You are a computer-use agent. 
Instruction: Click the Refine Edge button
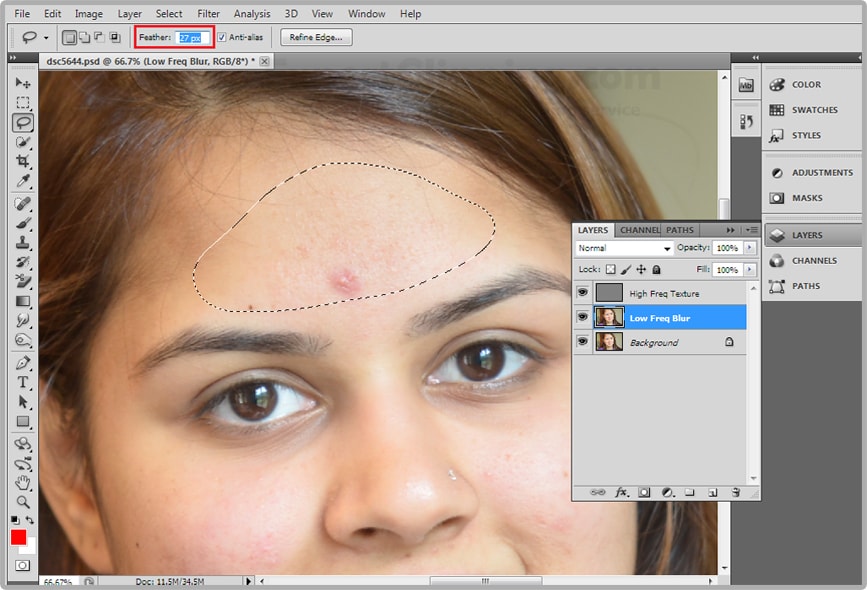click(x=316, y=37)
